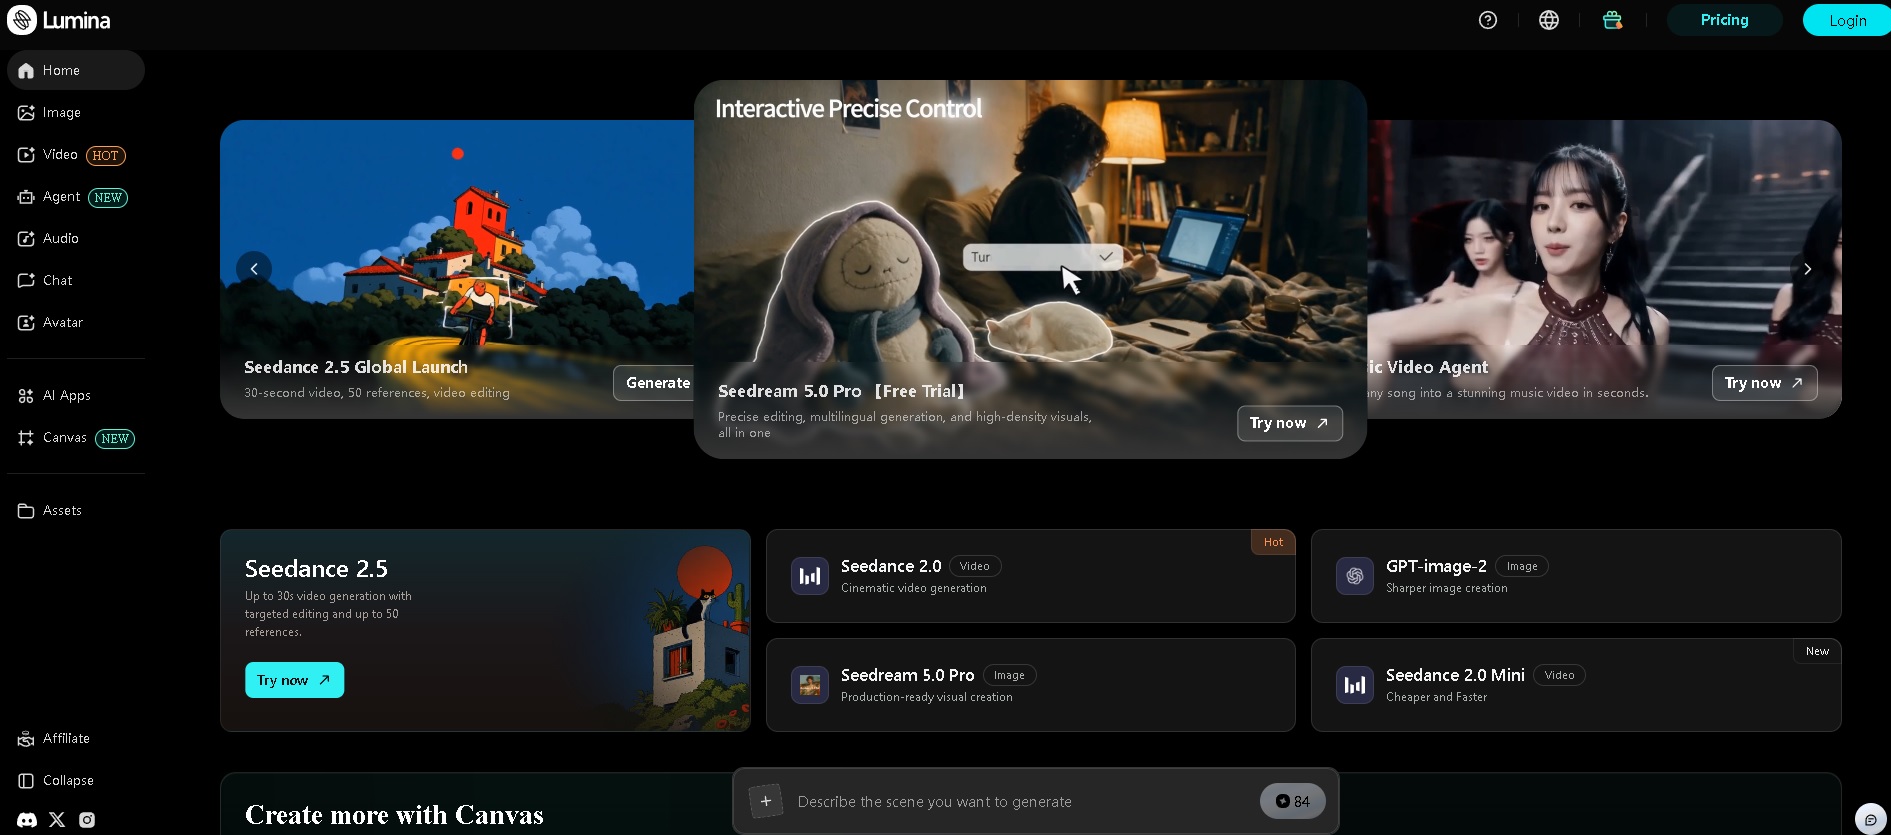Open Video section in sidebar

(76, 154)
